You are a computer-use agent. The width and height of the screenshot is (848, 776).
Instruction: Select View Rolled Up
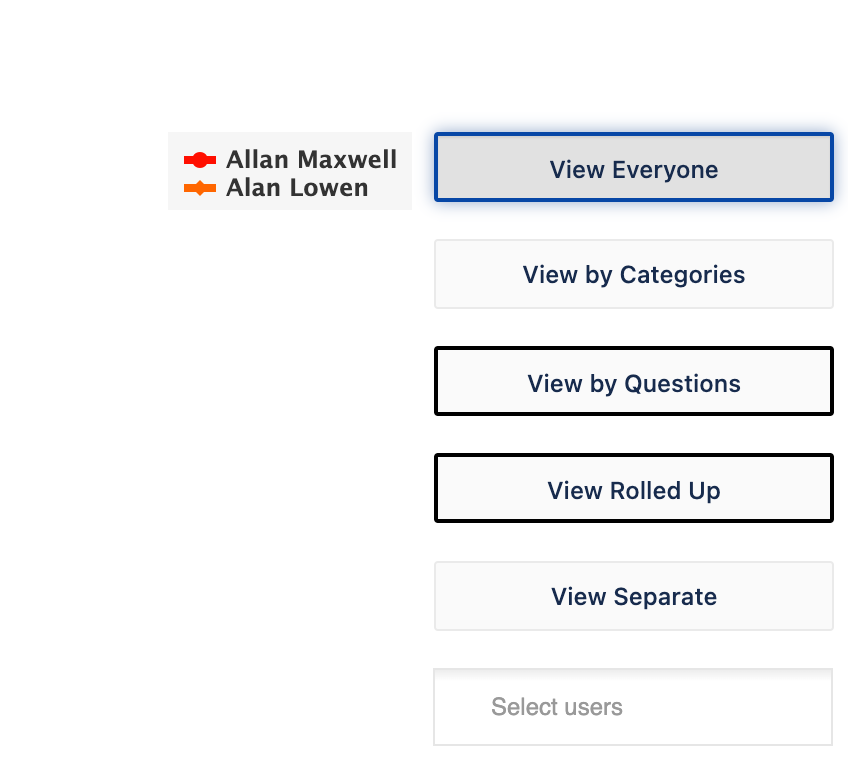(633, 488)
